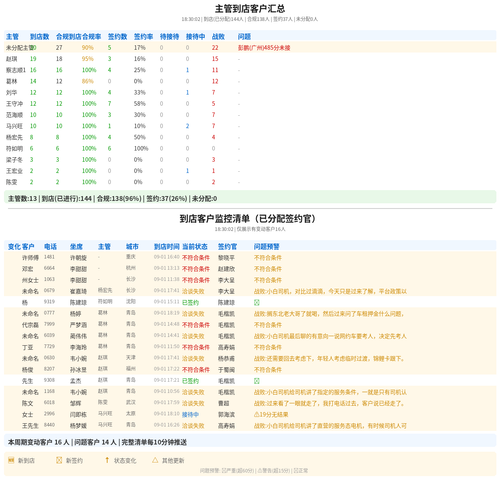Click the 合规到店 value 27
The height and width of the screenshot is (493, 500).
pyautogui.click(x=59, y=48)
